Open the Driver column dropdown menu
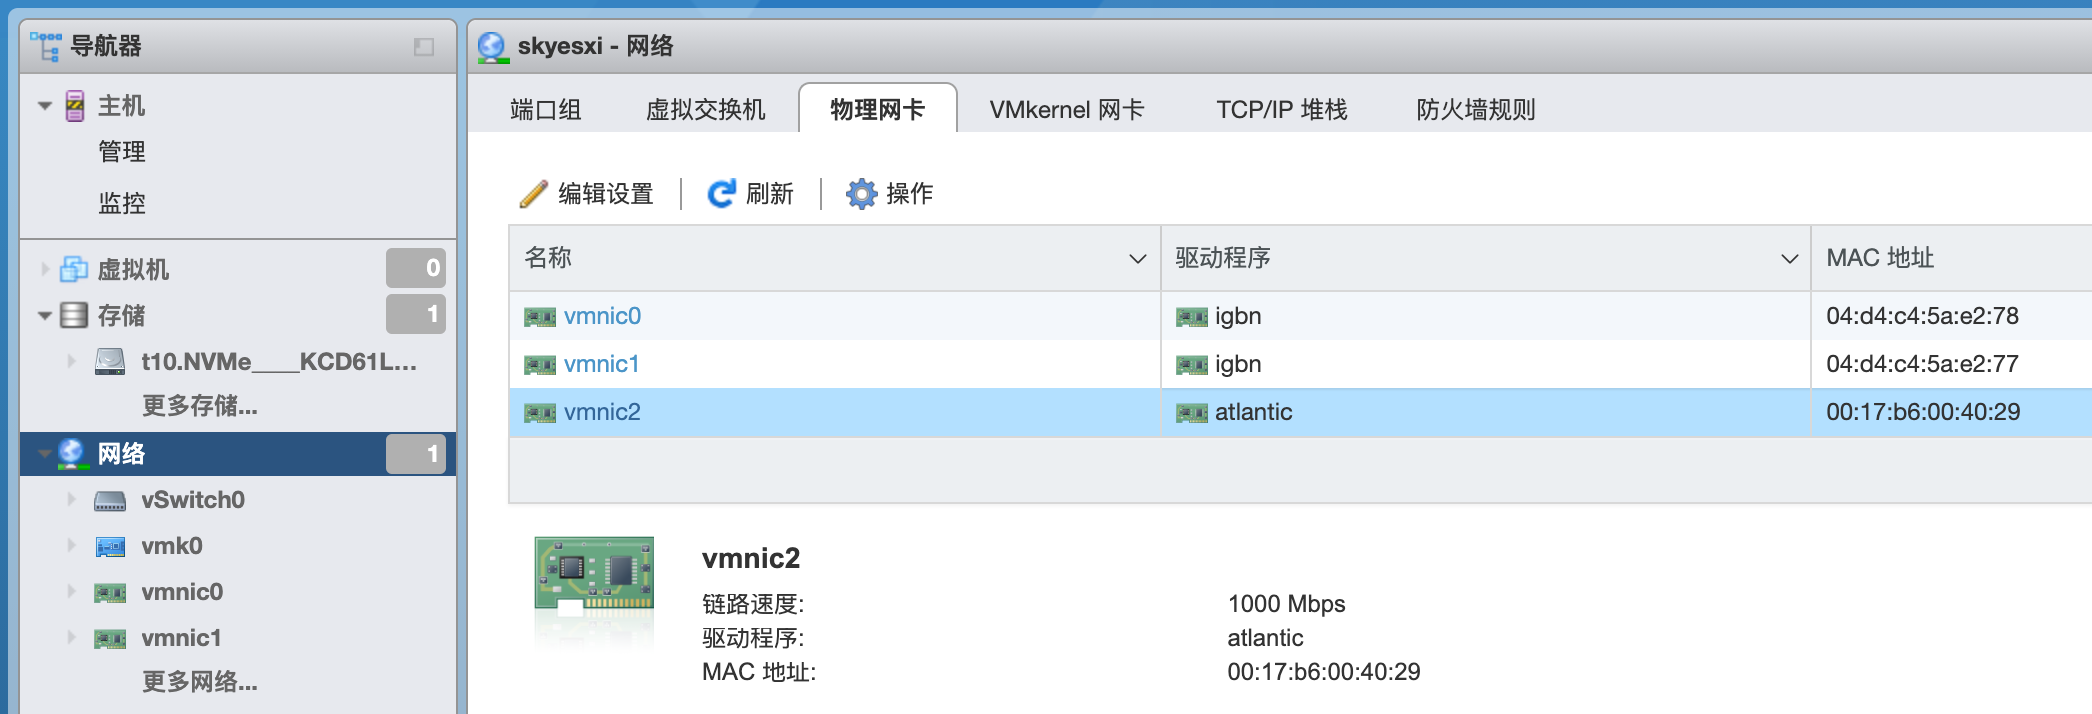Screen dimensions: 2092x714 pos(1789,259)
